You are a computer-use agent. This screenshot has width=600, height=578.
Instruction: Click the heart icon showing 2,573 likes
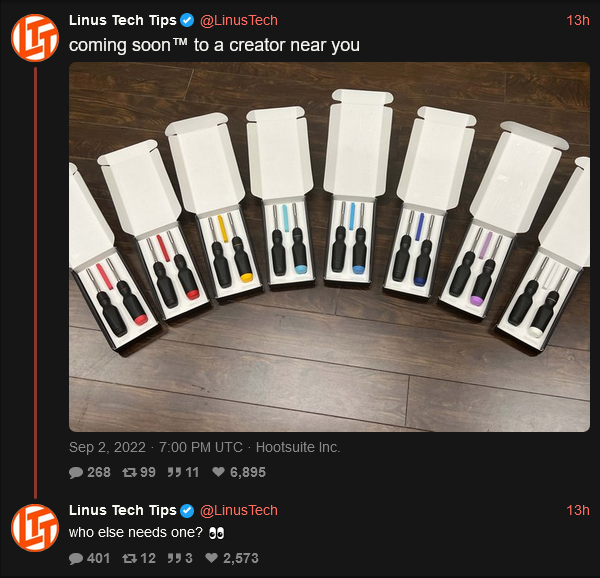tap(212, 558)
